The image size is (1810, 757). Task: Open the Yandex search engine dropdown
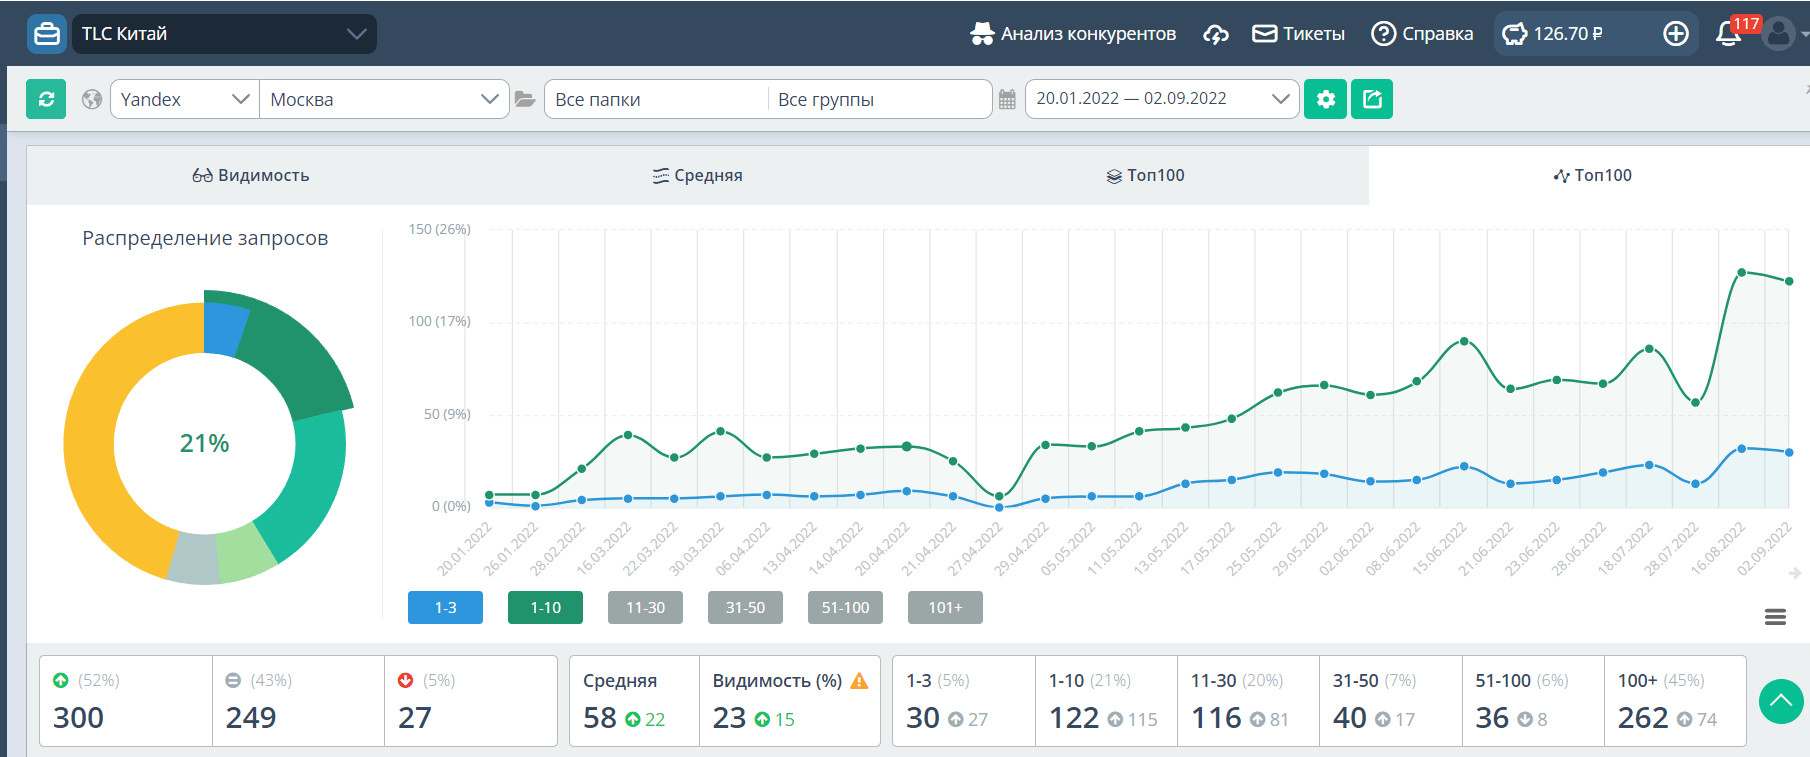(x=184, y=99)
